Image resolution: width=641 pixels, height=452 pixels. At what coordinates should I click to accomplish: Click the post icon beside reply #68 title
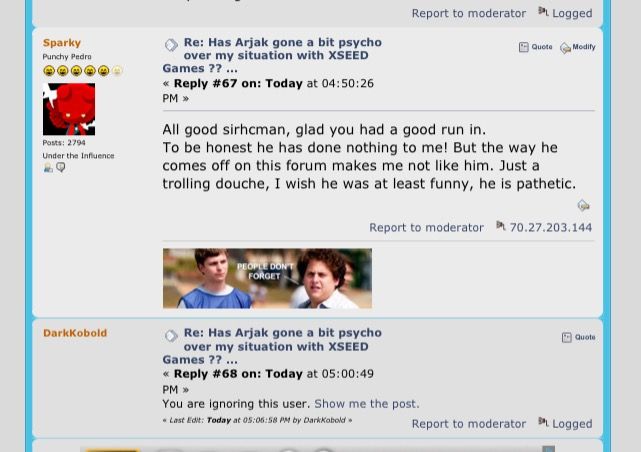point(171,336)
